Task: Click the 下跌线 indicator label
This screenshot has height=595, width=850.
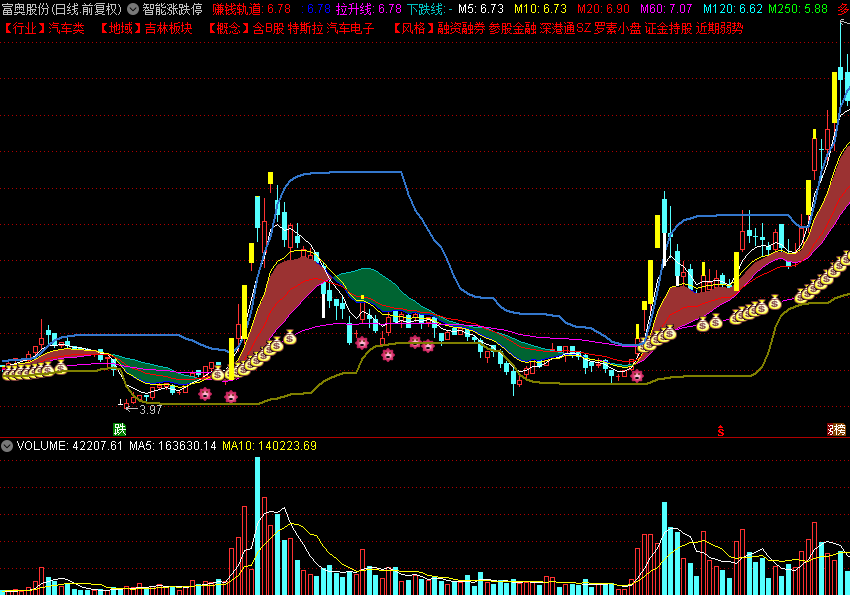Action: (x=425, y=9)
